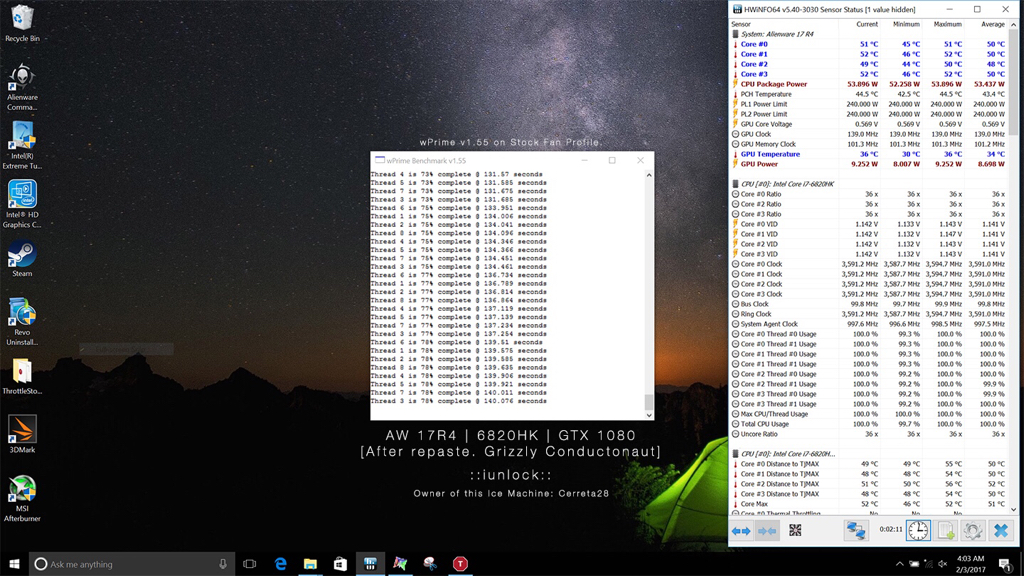This screenshot has height=576, width=1024.
Task: Switch to ThrottleStop red T taskbar icon
Action: pyautogui.click(x=460, y=564)
